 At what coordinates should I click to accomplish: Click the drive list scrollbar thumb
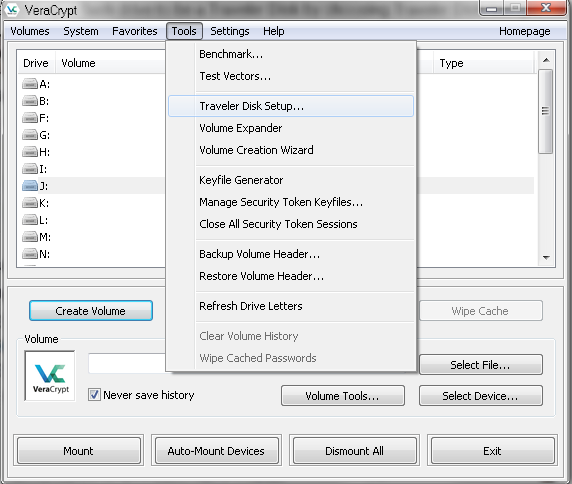pyautogui.click(x=545, y=111)
